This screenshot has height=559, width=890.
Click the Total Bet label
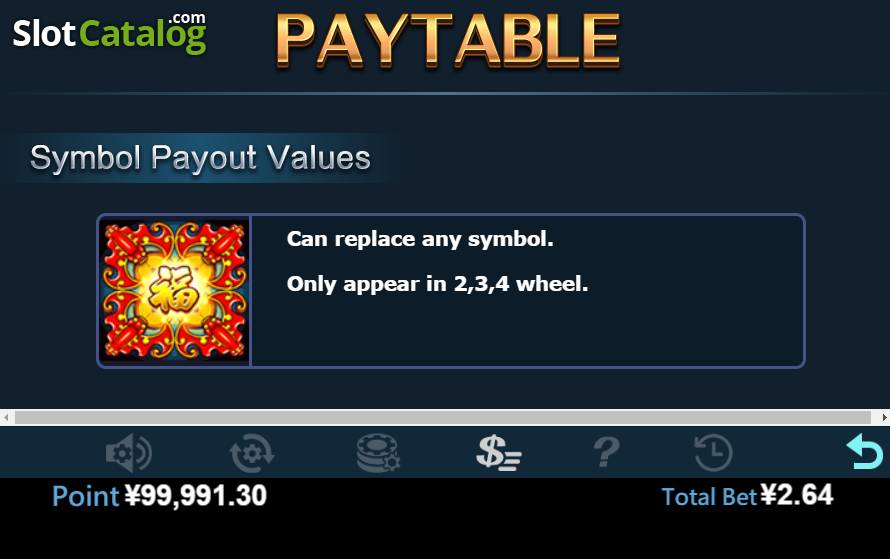(x=709, y=497)
